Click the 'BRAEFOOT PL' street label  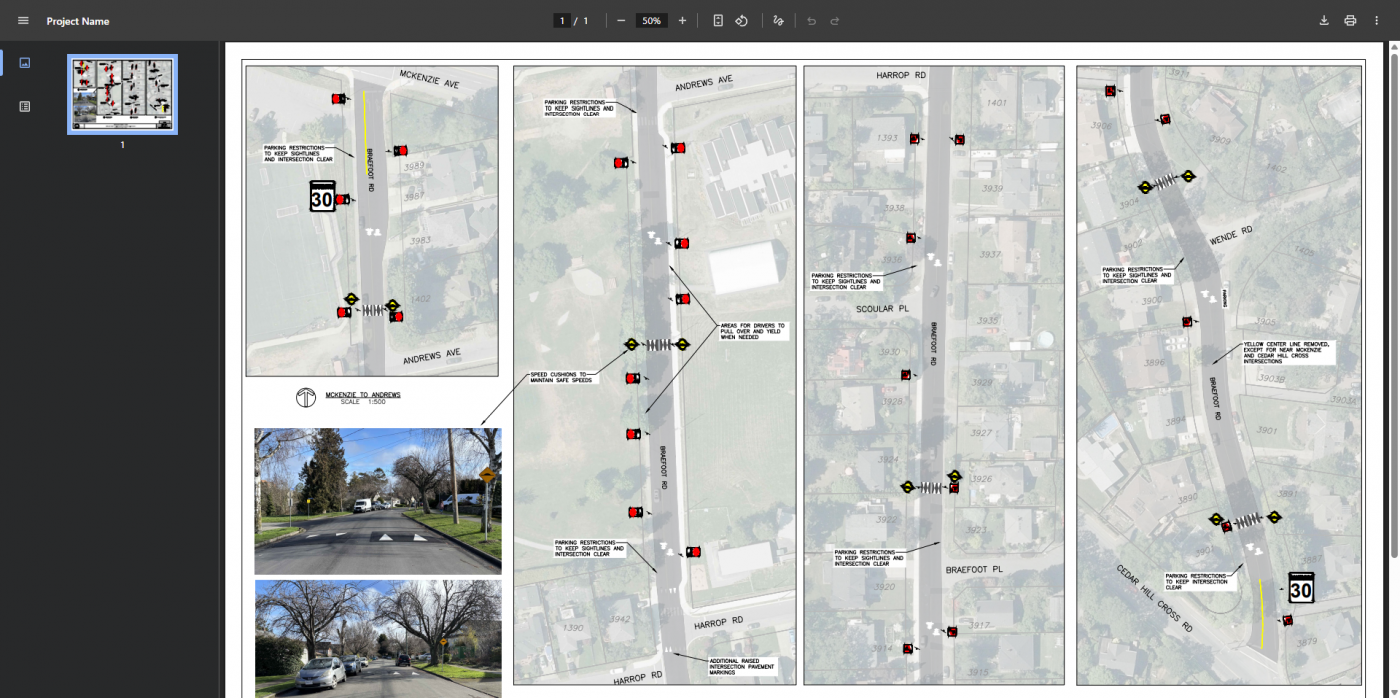coord(975,569)
